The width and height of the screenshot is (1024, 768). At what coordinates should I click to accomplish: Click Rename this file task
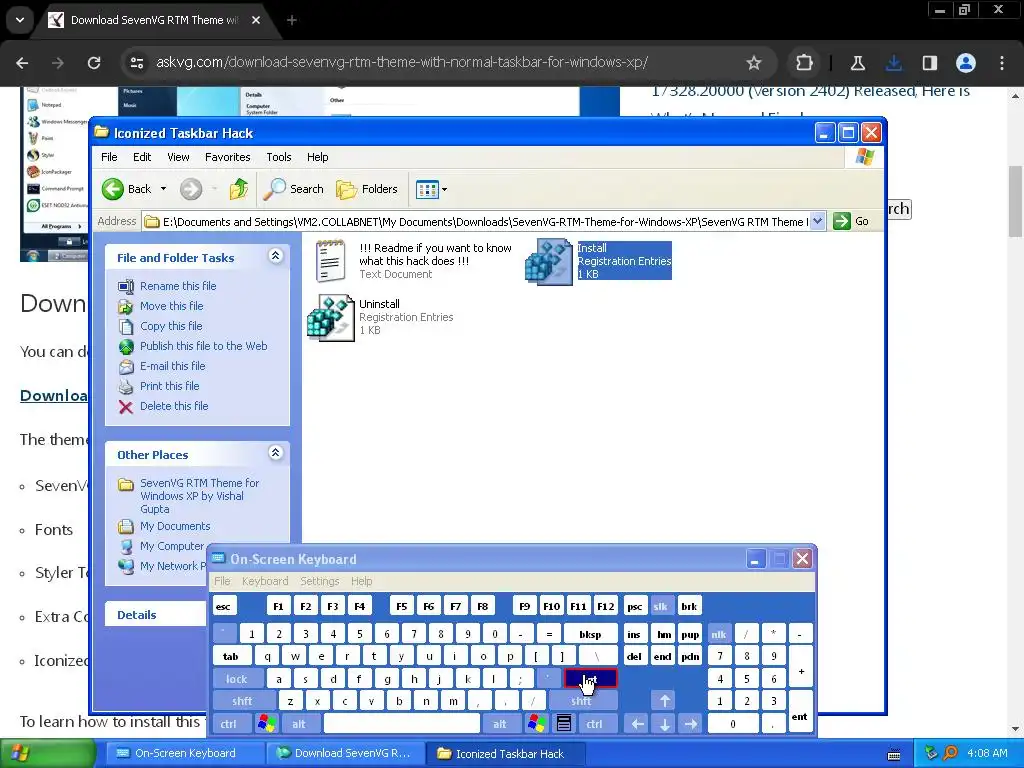click(x=178, y=286)
